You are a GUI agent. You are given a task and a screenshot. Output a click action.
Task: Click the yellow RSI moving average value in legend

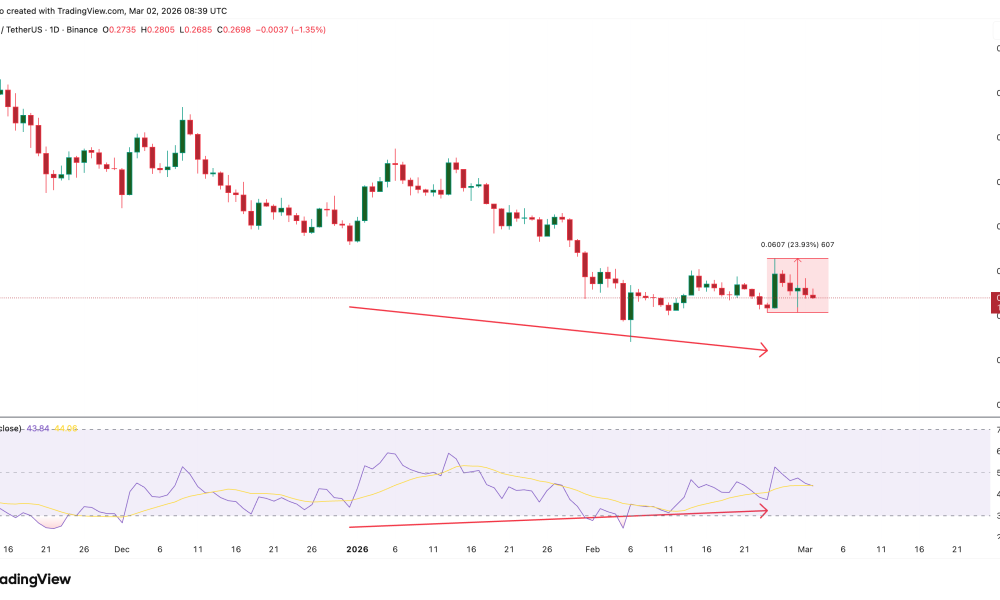click(x=66, y=428)
